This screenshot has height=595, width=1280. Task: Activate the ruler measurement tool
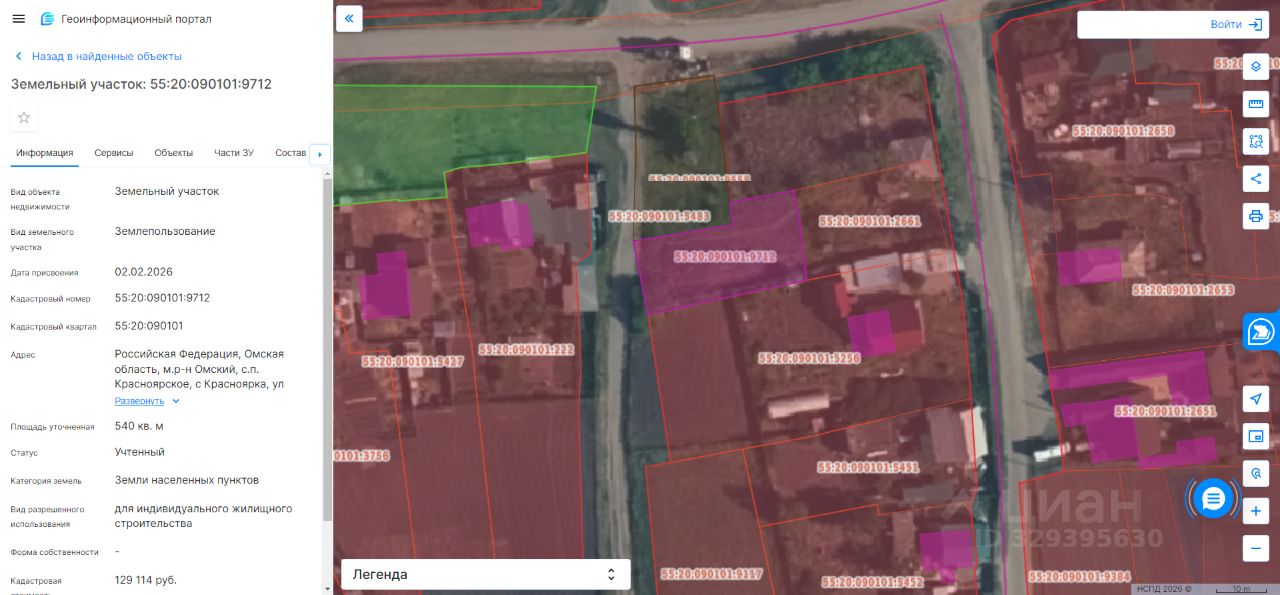pyautogui.click(x=1256, y=104)
